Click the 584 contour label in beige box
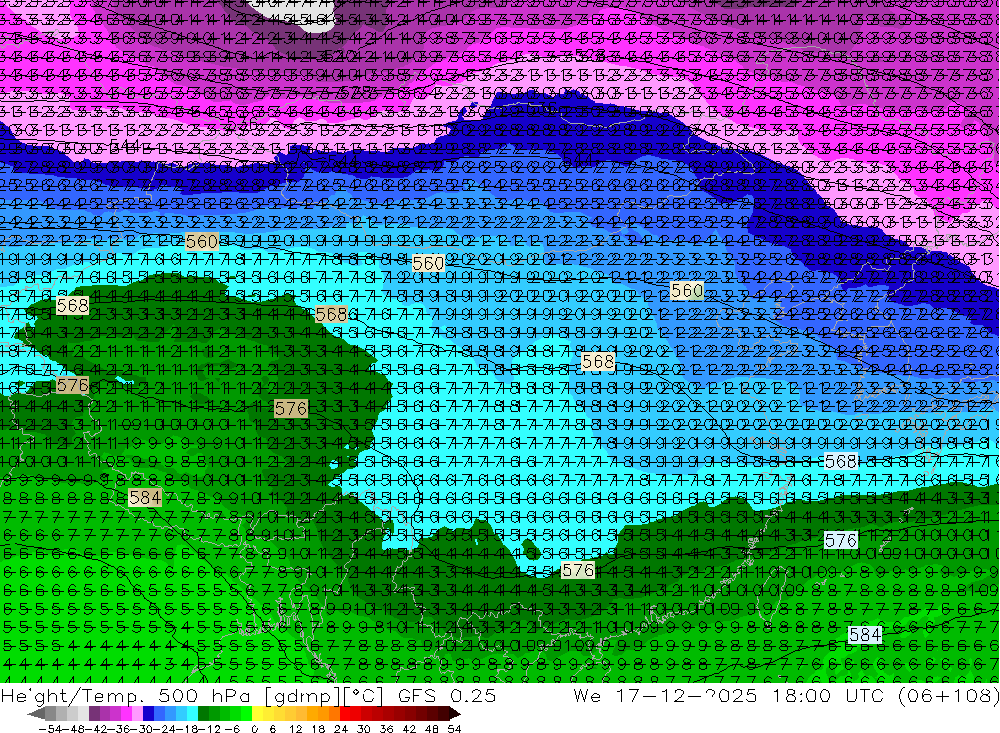The width and height of the screenshot is (1000, 733). 145,498
